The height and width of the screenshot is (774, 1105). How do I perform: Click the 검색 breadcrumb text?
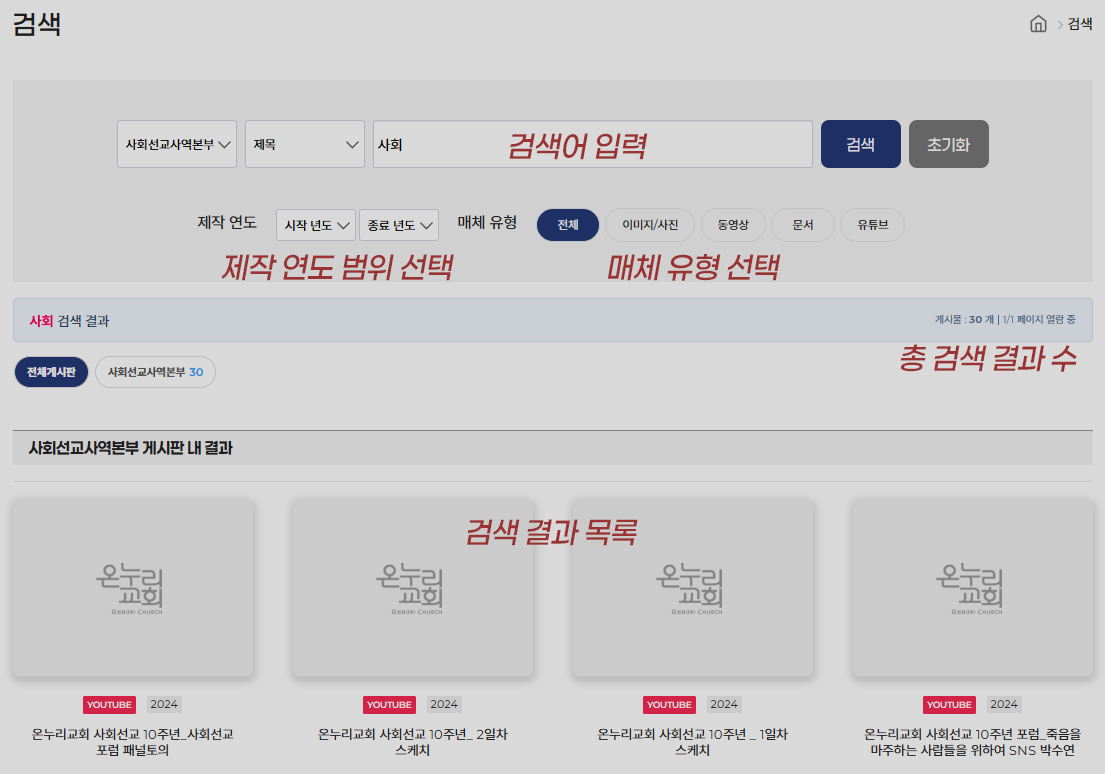1080,24
